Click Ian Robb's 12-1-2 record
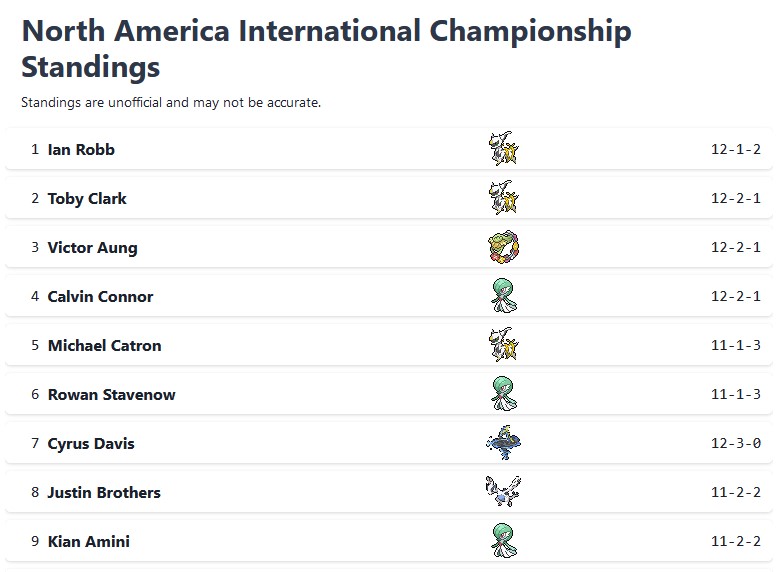The image size is (782, 572). click(736, 149)
